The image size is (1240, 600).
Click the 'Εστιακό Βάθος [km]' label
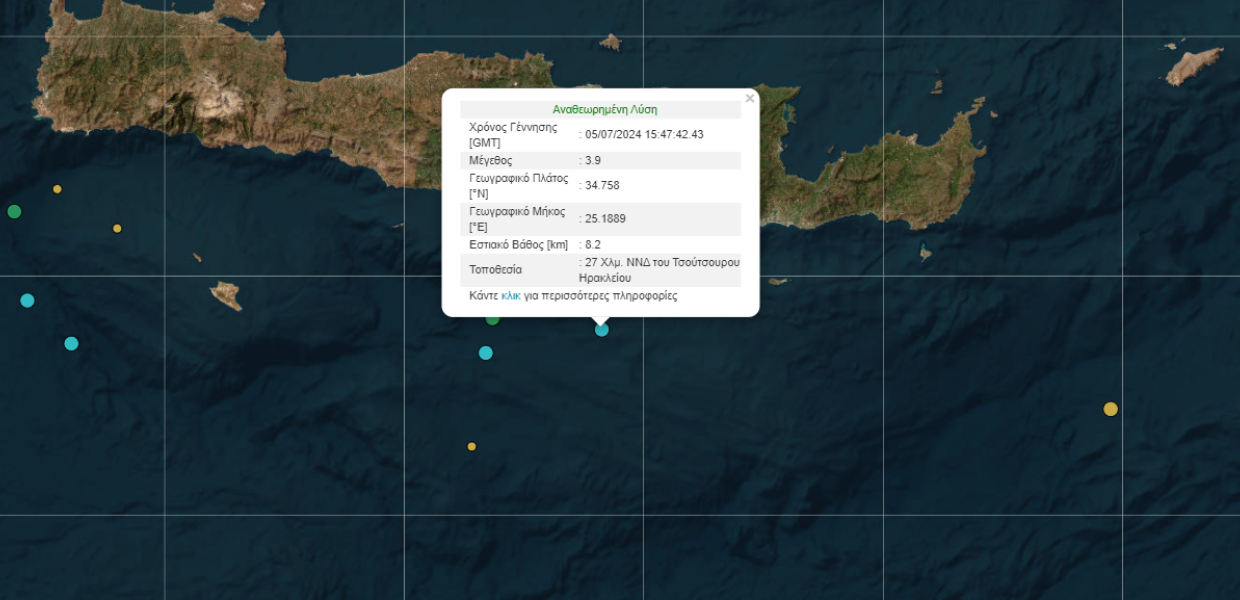pyautogui.click(x=518, y=244)
